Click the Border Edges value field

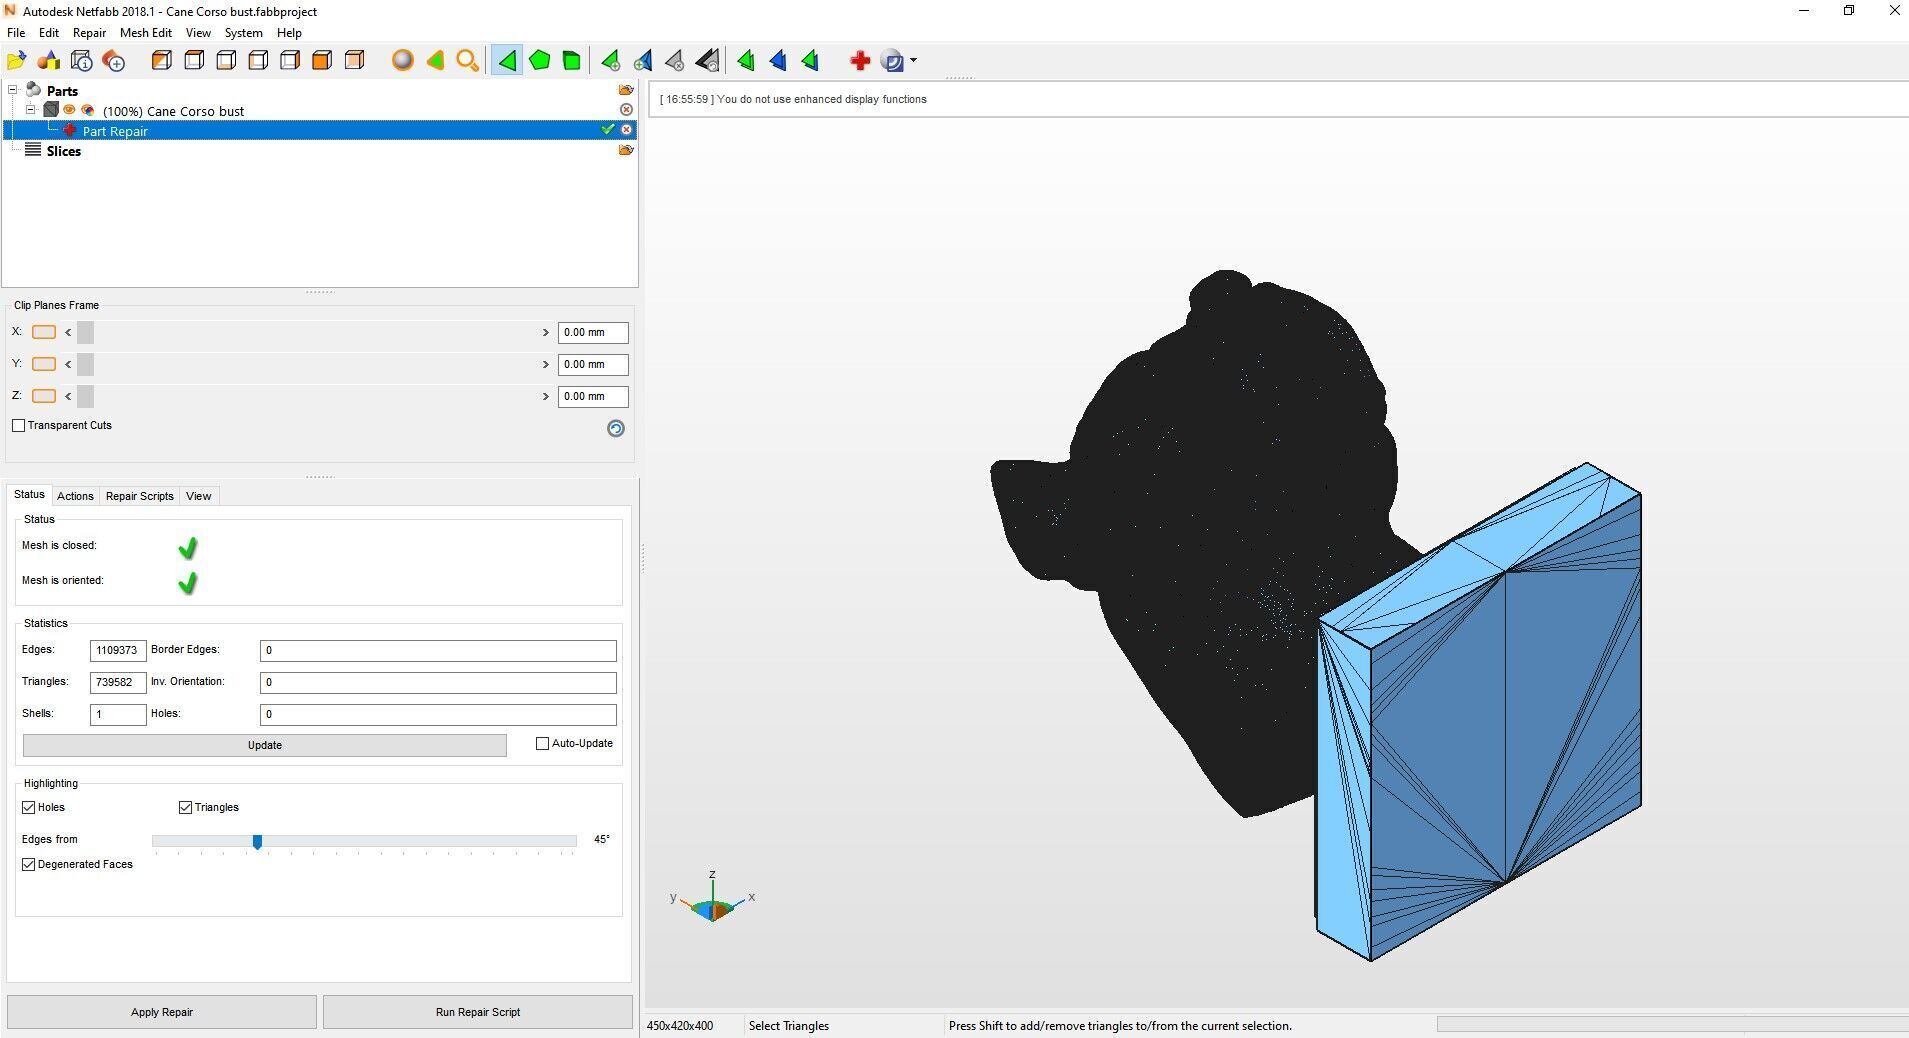pos(438,651)
